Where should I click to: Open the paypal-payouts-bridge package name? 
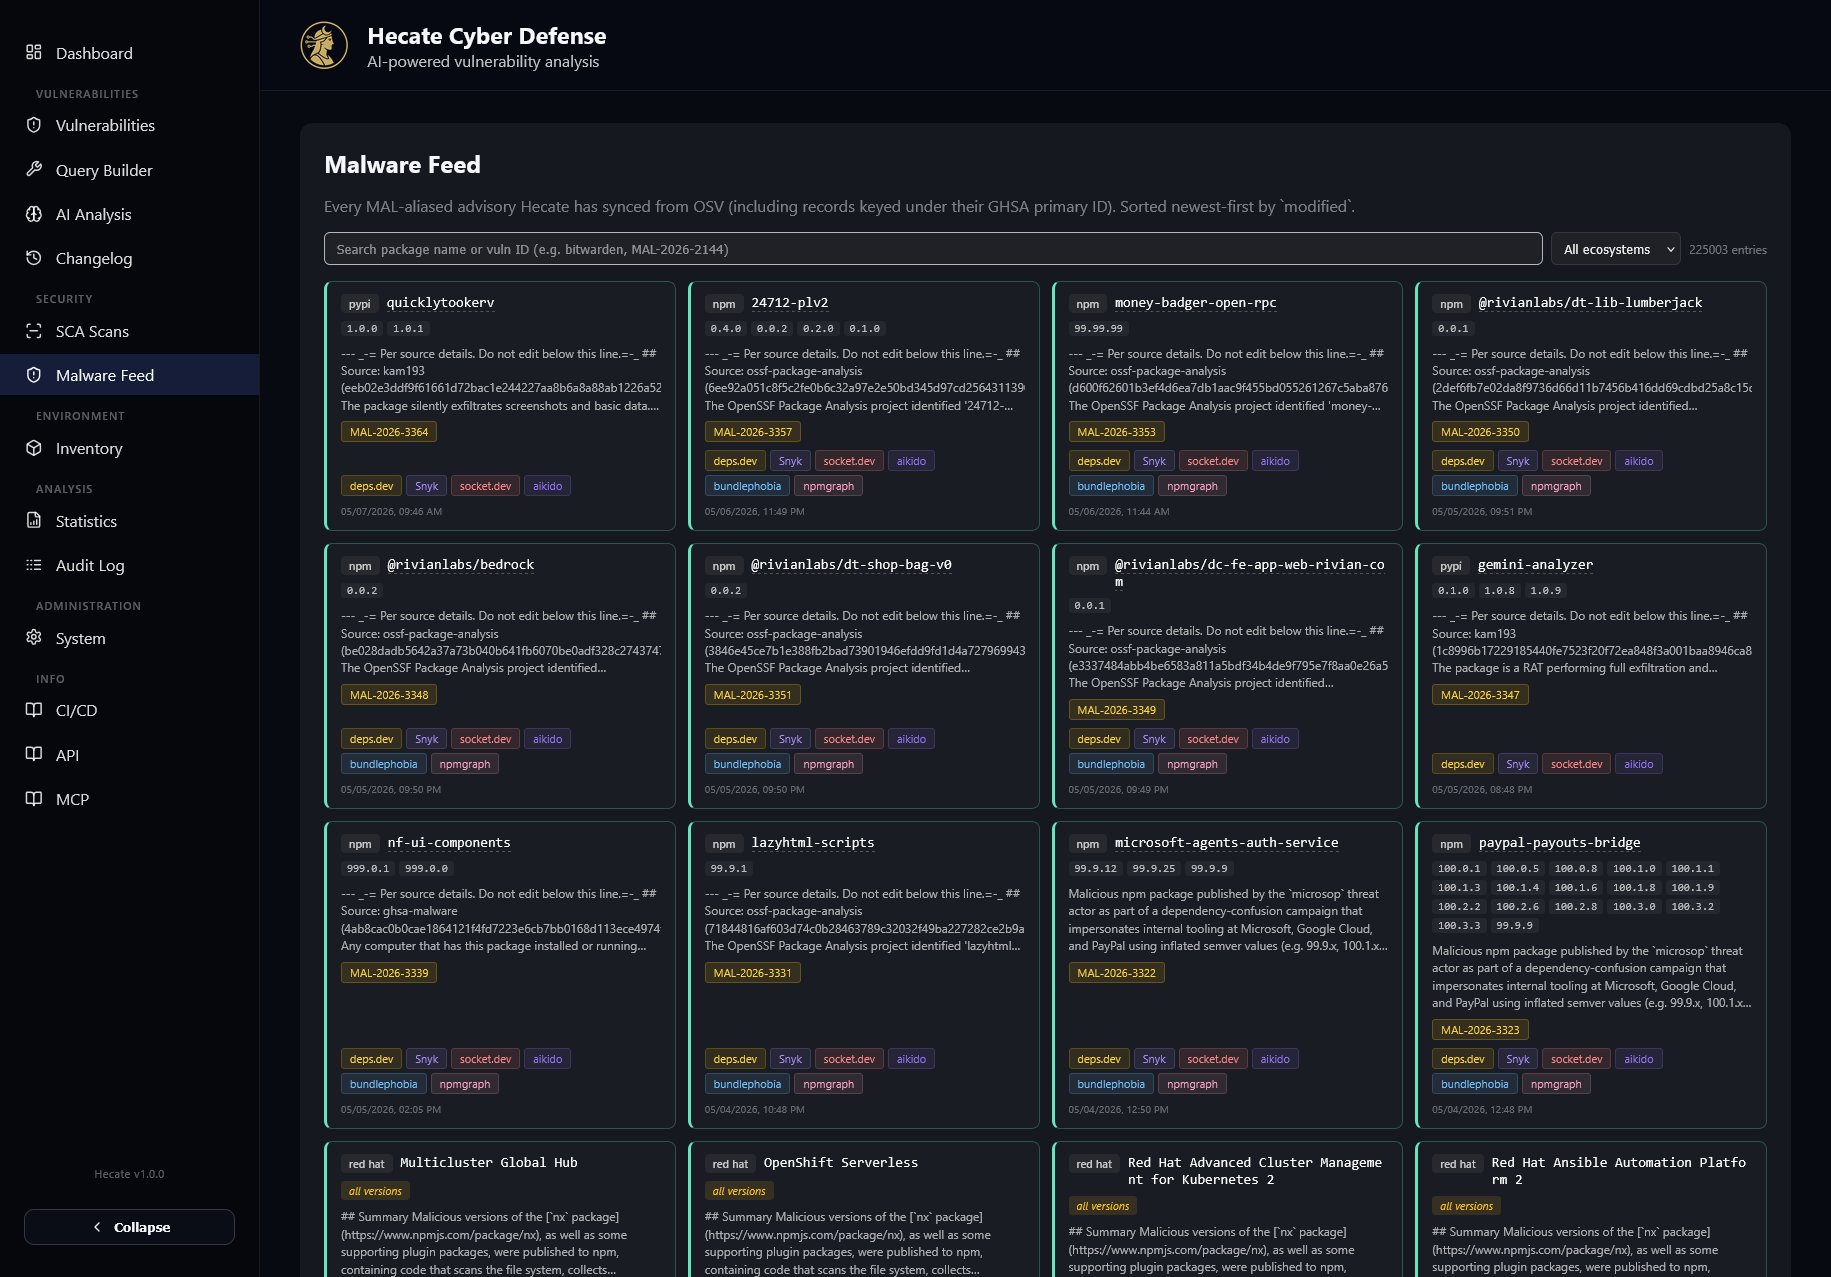click(x=1560, y=843)
